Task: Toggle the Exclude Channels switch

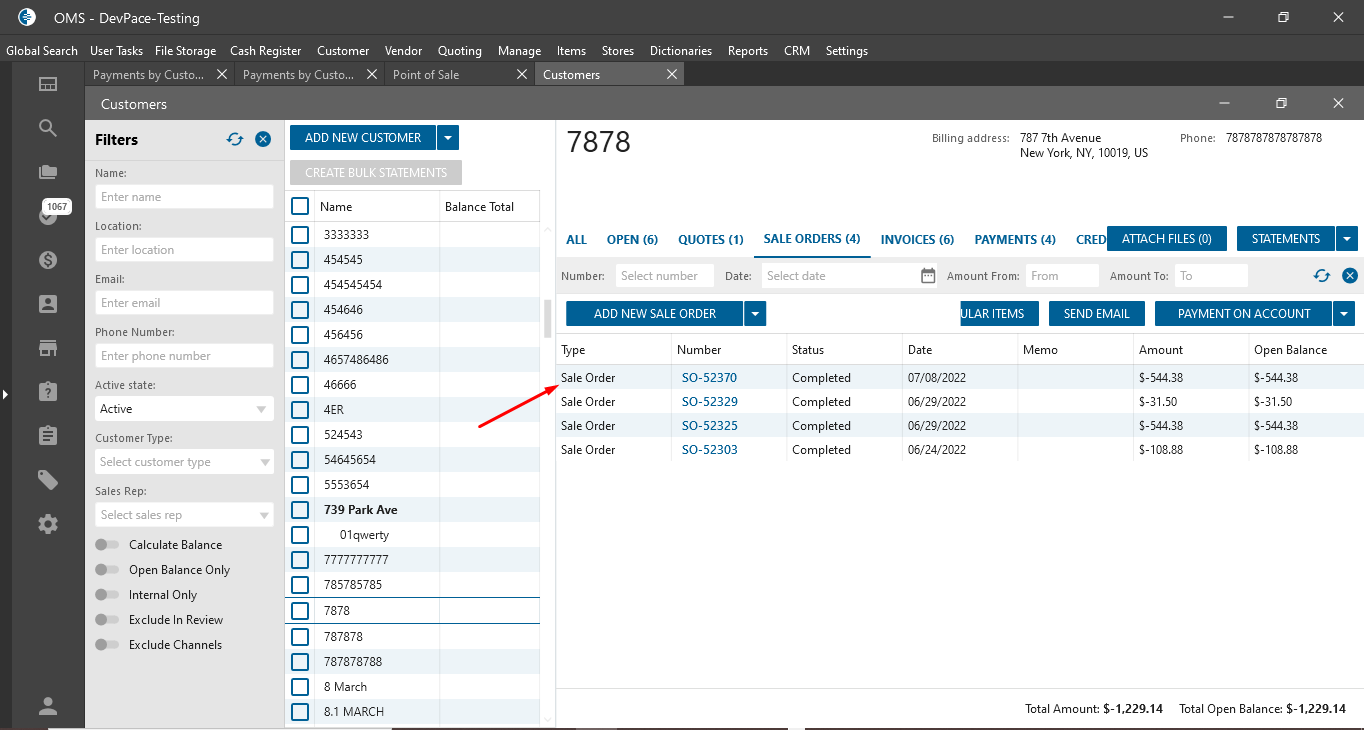Action: 106,645
